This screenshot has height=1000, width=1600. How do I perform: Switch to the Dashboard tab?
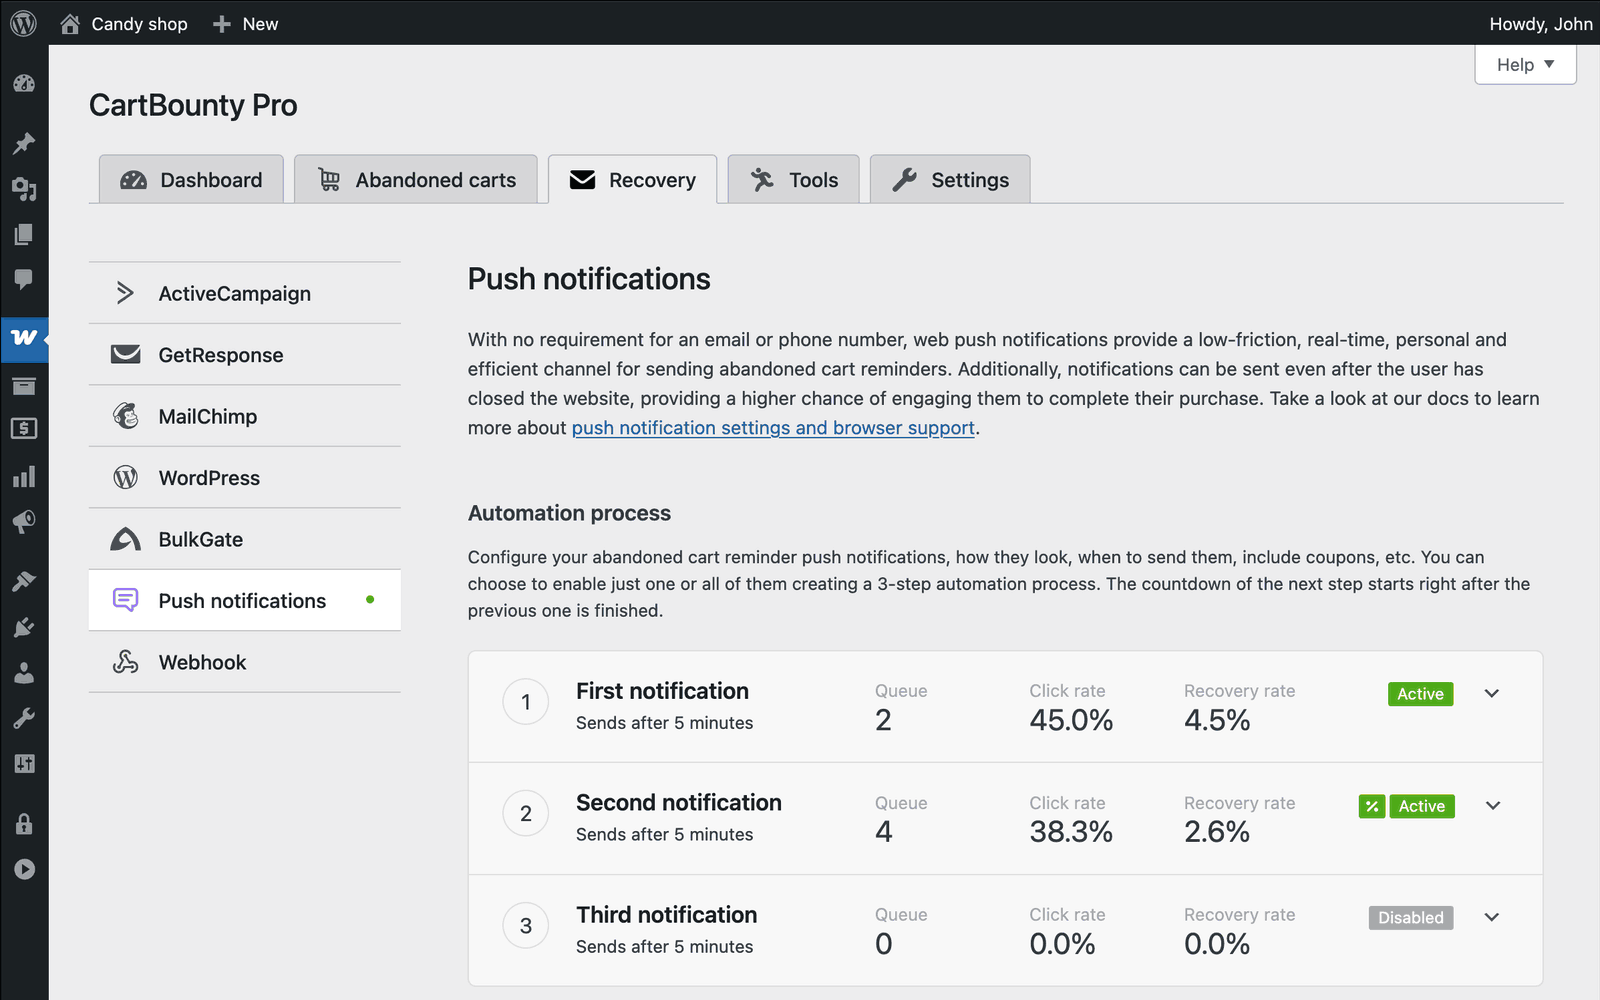coord(191,180)
